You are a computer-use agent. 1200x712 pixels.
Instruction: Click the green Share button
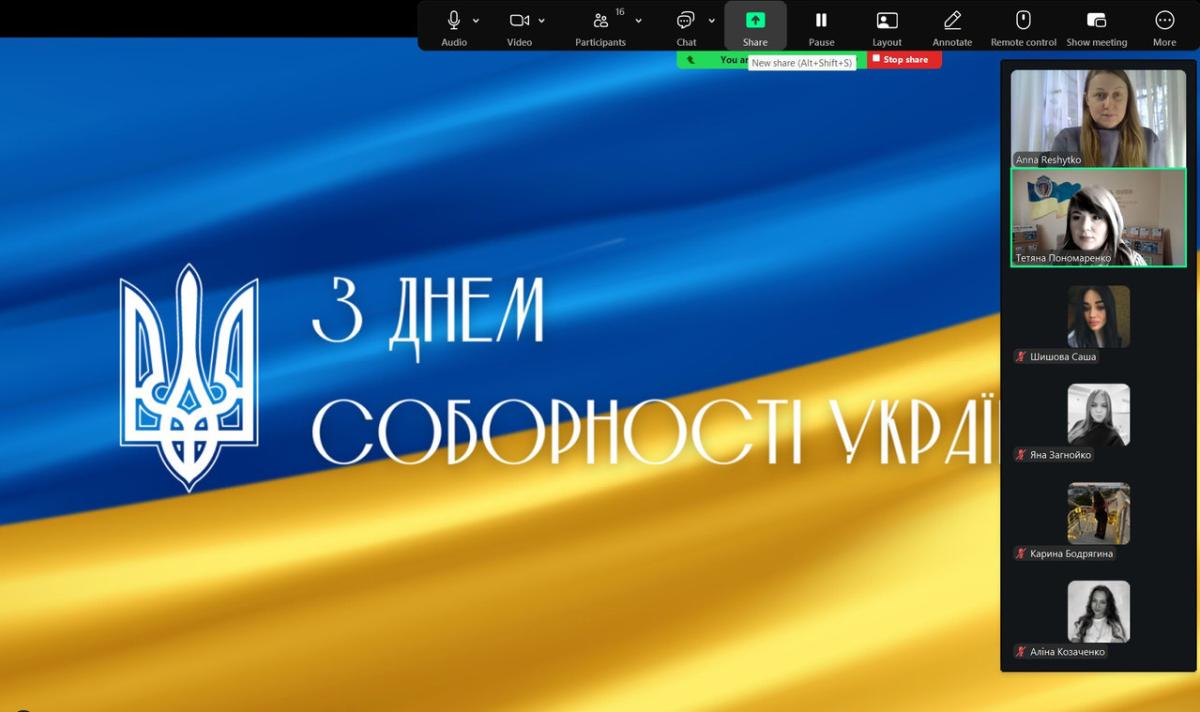(755, 21)
